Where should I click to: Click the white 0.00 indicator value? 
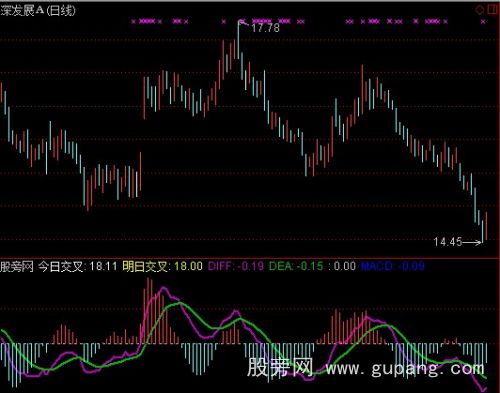(x=345, y=266)
